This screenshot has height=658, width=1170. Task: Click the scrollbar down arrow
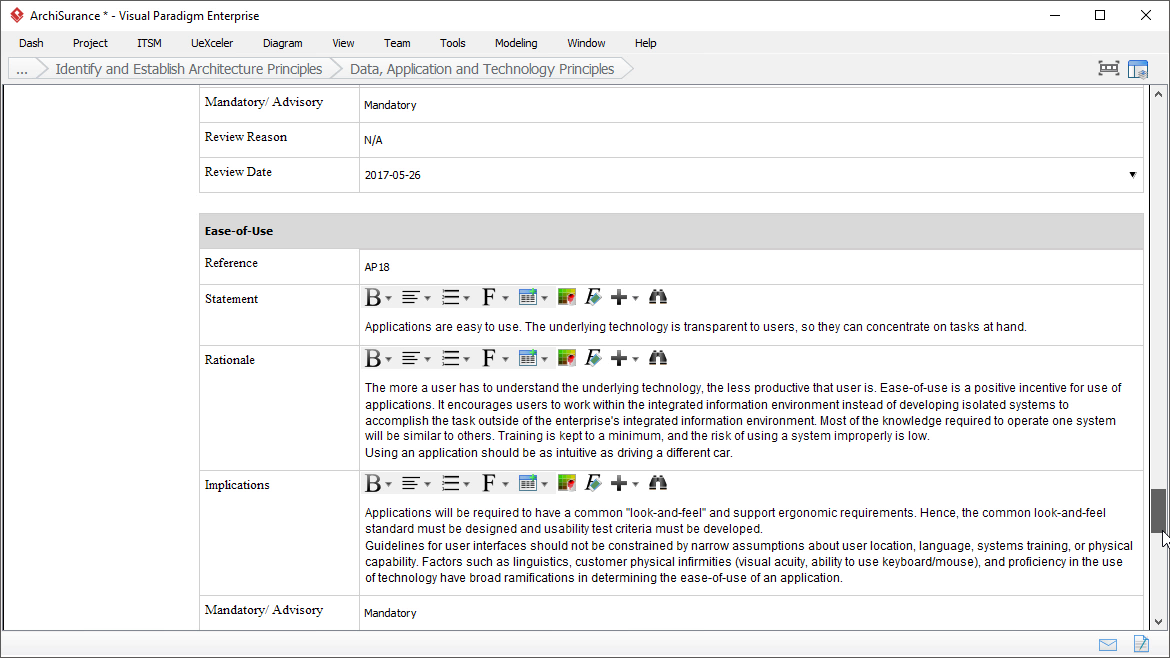(1158, 621)
